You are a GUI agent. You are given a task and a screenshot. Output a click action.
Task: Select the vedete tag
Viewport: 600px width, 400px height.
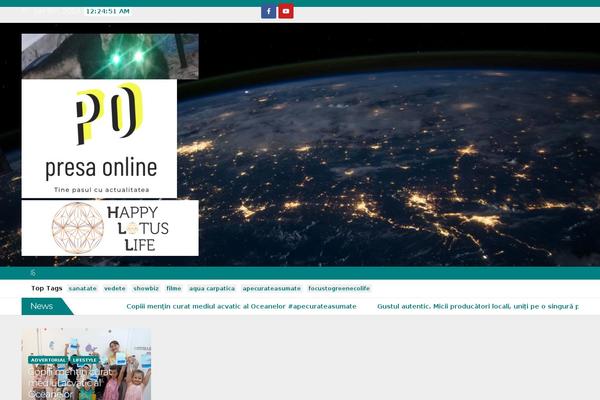[115, 288]
